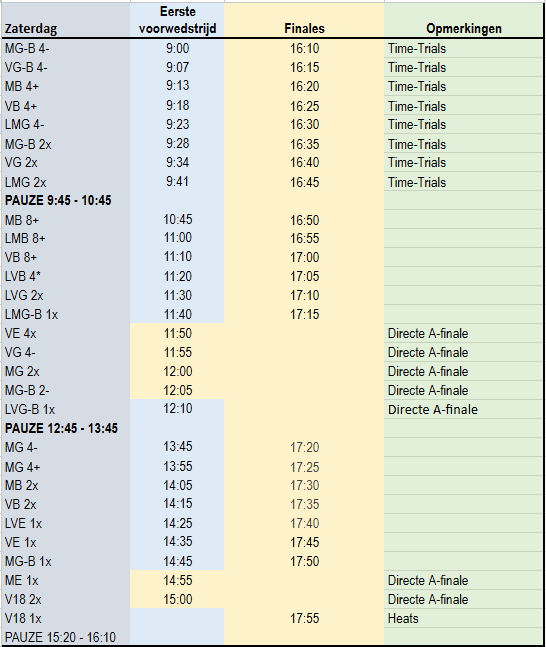Click the 12:05 cell for MG-B 2-
The width and height of the screenshot is (546, 647).
(x=177, y=390)
